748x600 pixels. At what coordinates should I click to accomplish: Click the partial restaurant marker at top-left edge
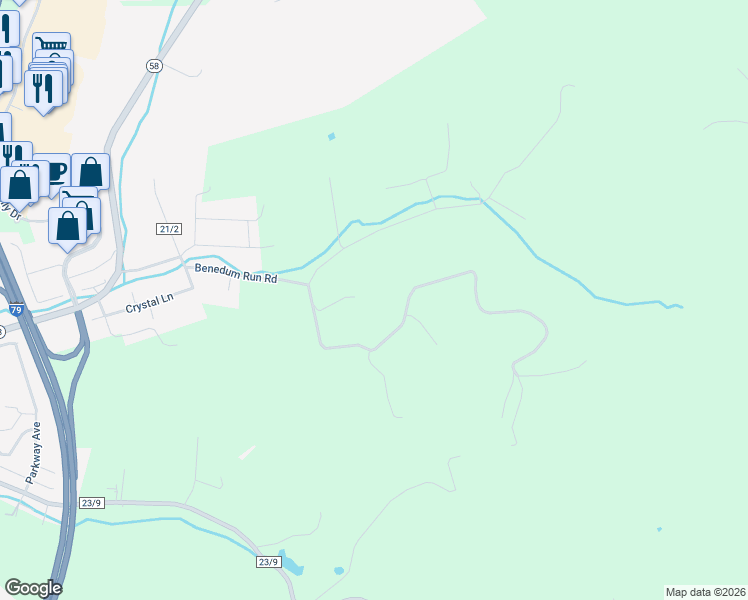click(x=9, y=29)
